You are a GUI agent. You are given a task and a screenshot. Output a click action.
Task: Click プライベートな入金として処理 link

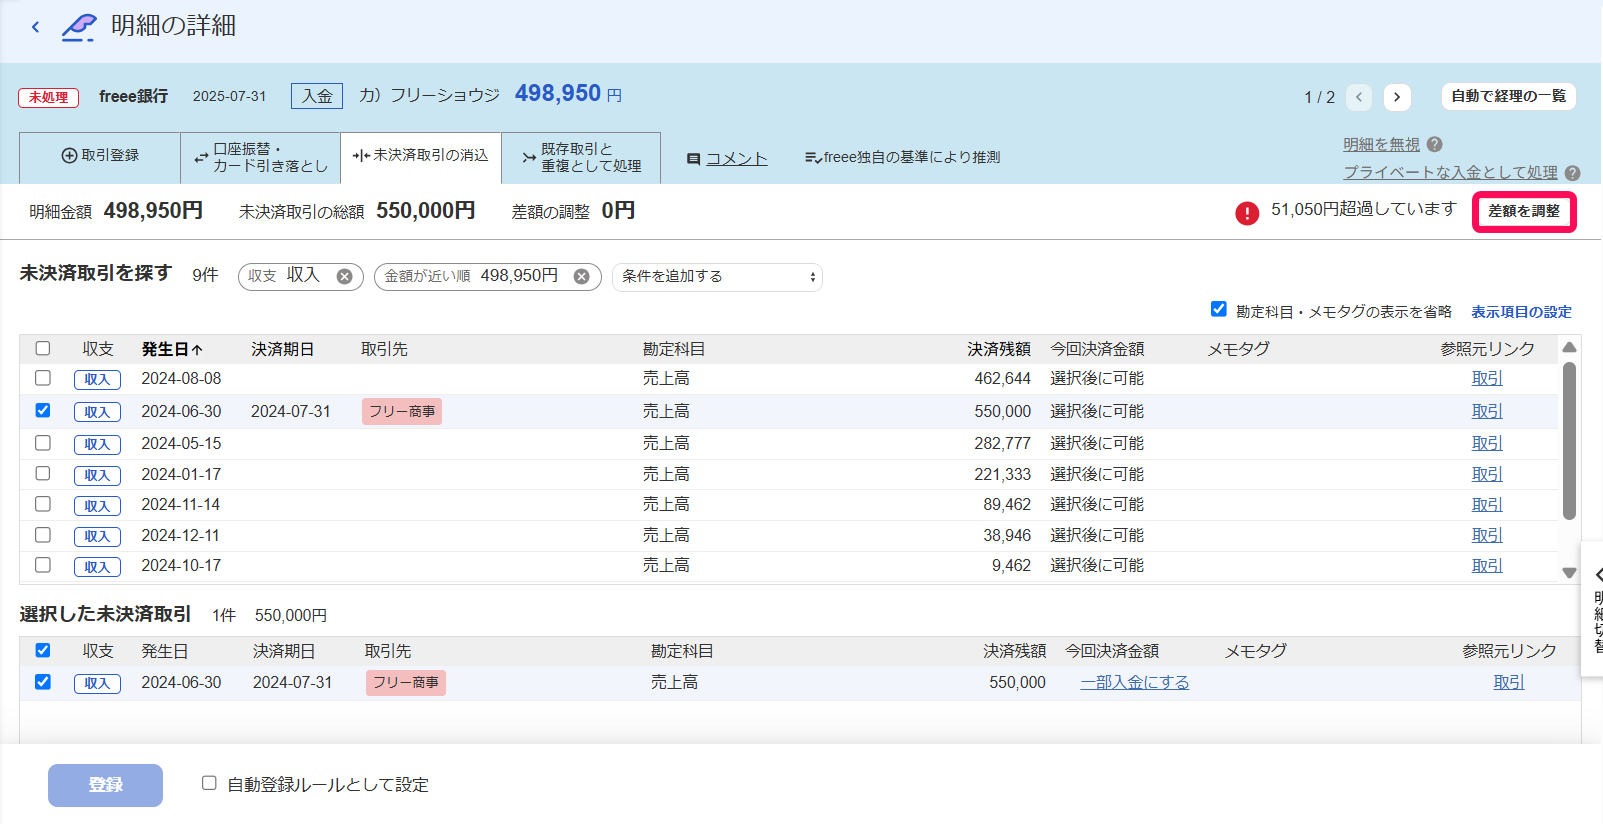(1450, 173)
